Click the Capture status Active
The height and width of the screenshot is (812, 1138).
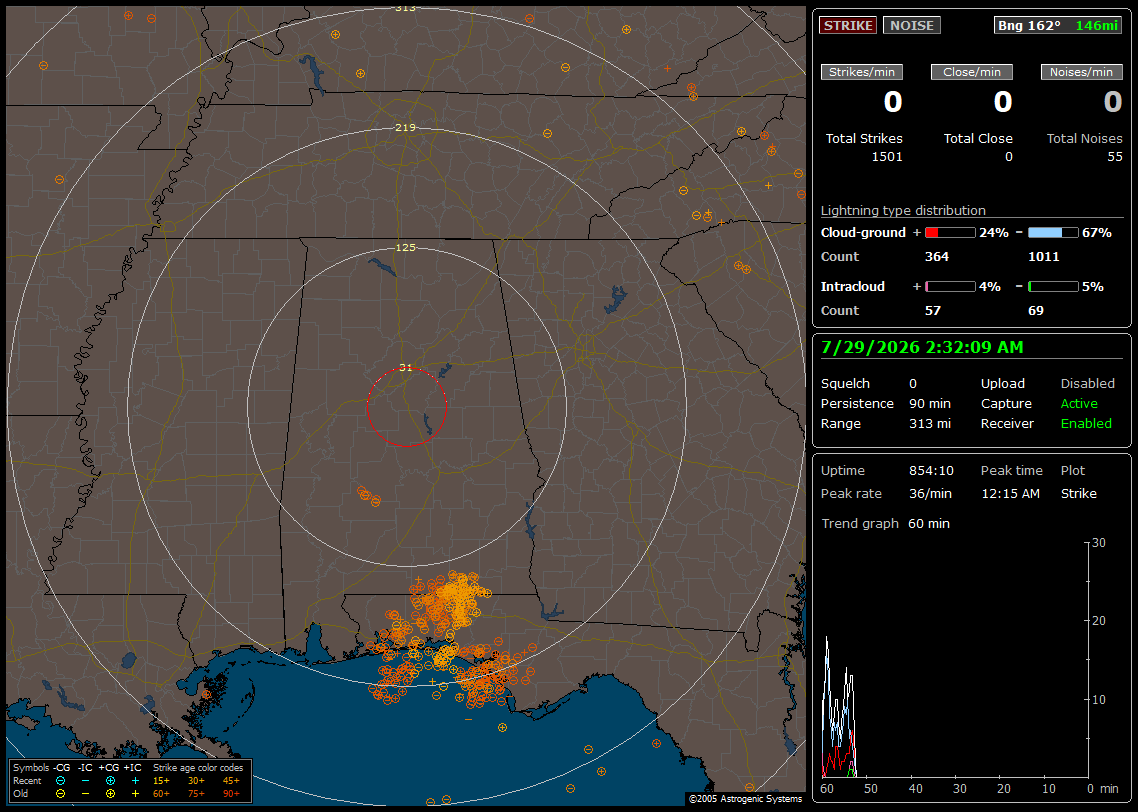[x=1078, y=403]
